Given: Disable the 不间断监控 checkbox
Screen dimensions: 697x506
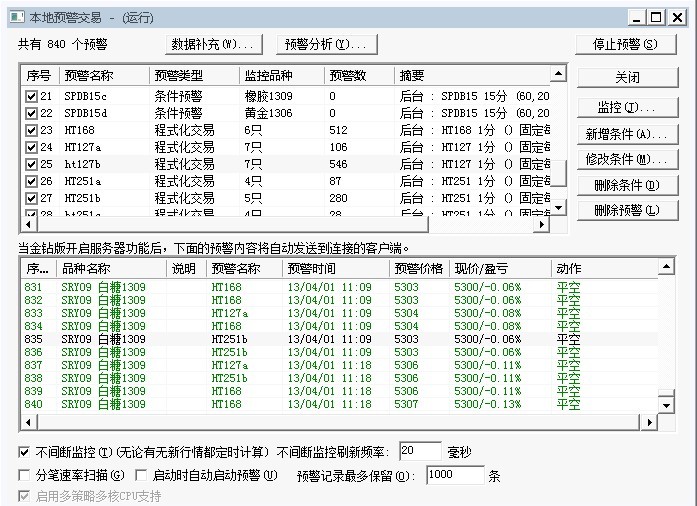Looking at the screenshot, I should [x=25, y=452].
